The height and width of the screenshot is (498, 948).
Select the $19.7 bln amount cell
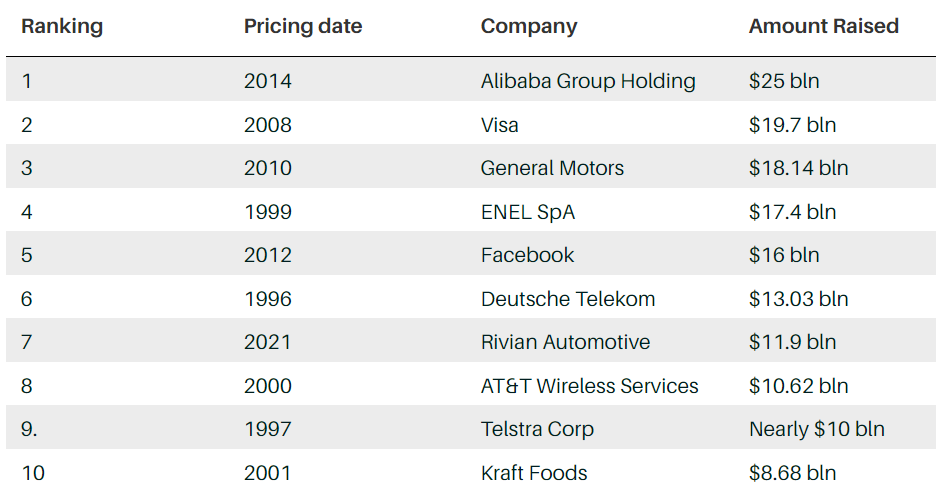pos(792,125)
